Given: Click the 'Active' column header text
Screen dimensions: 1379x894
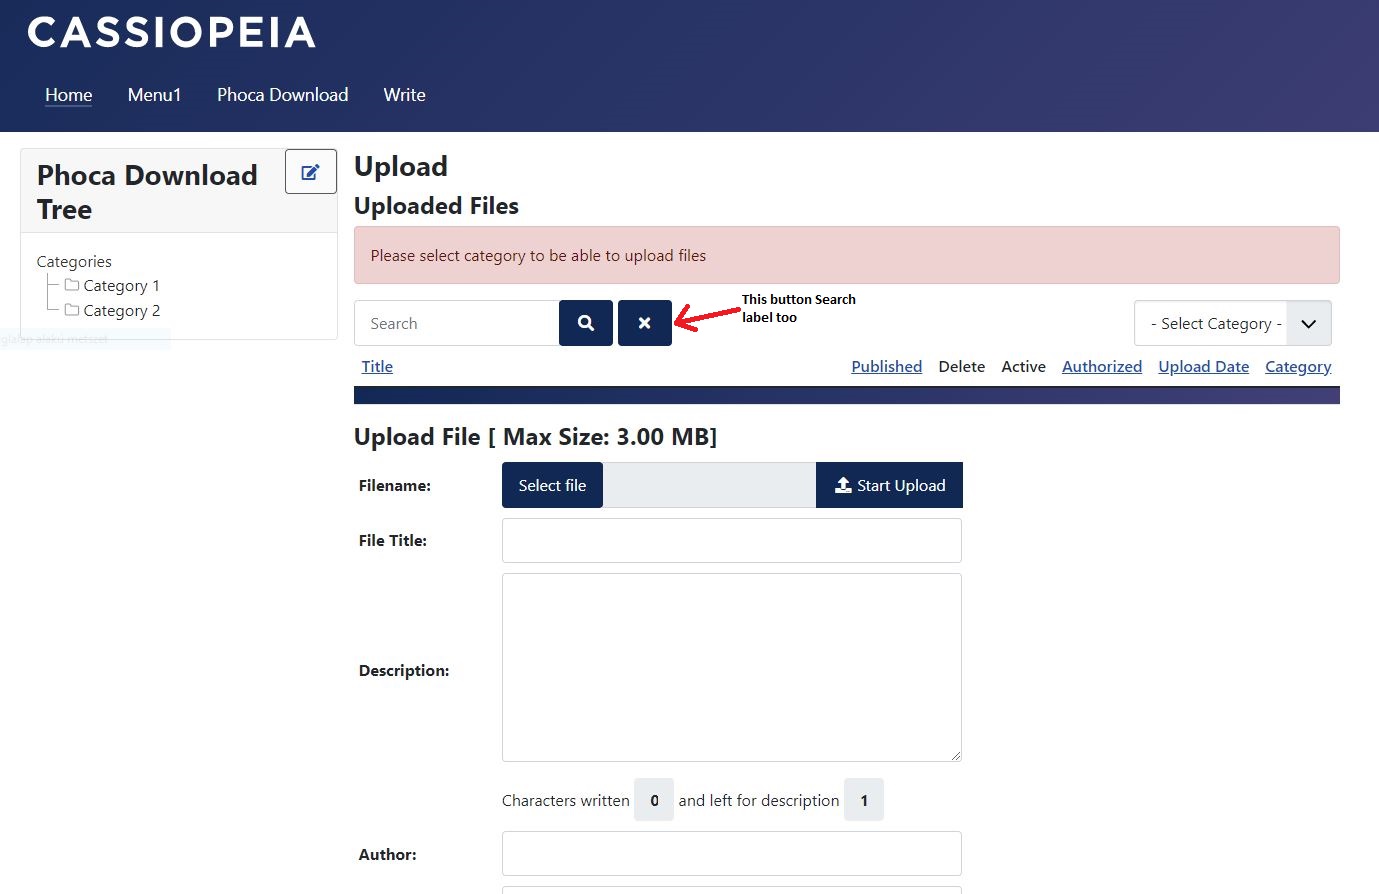Looking at the screenshot, I should coord(1024,366).
